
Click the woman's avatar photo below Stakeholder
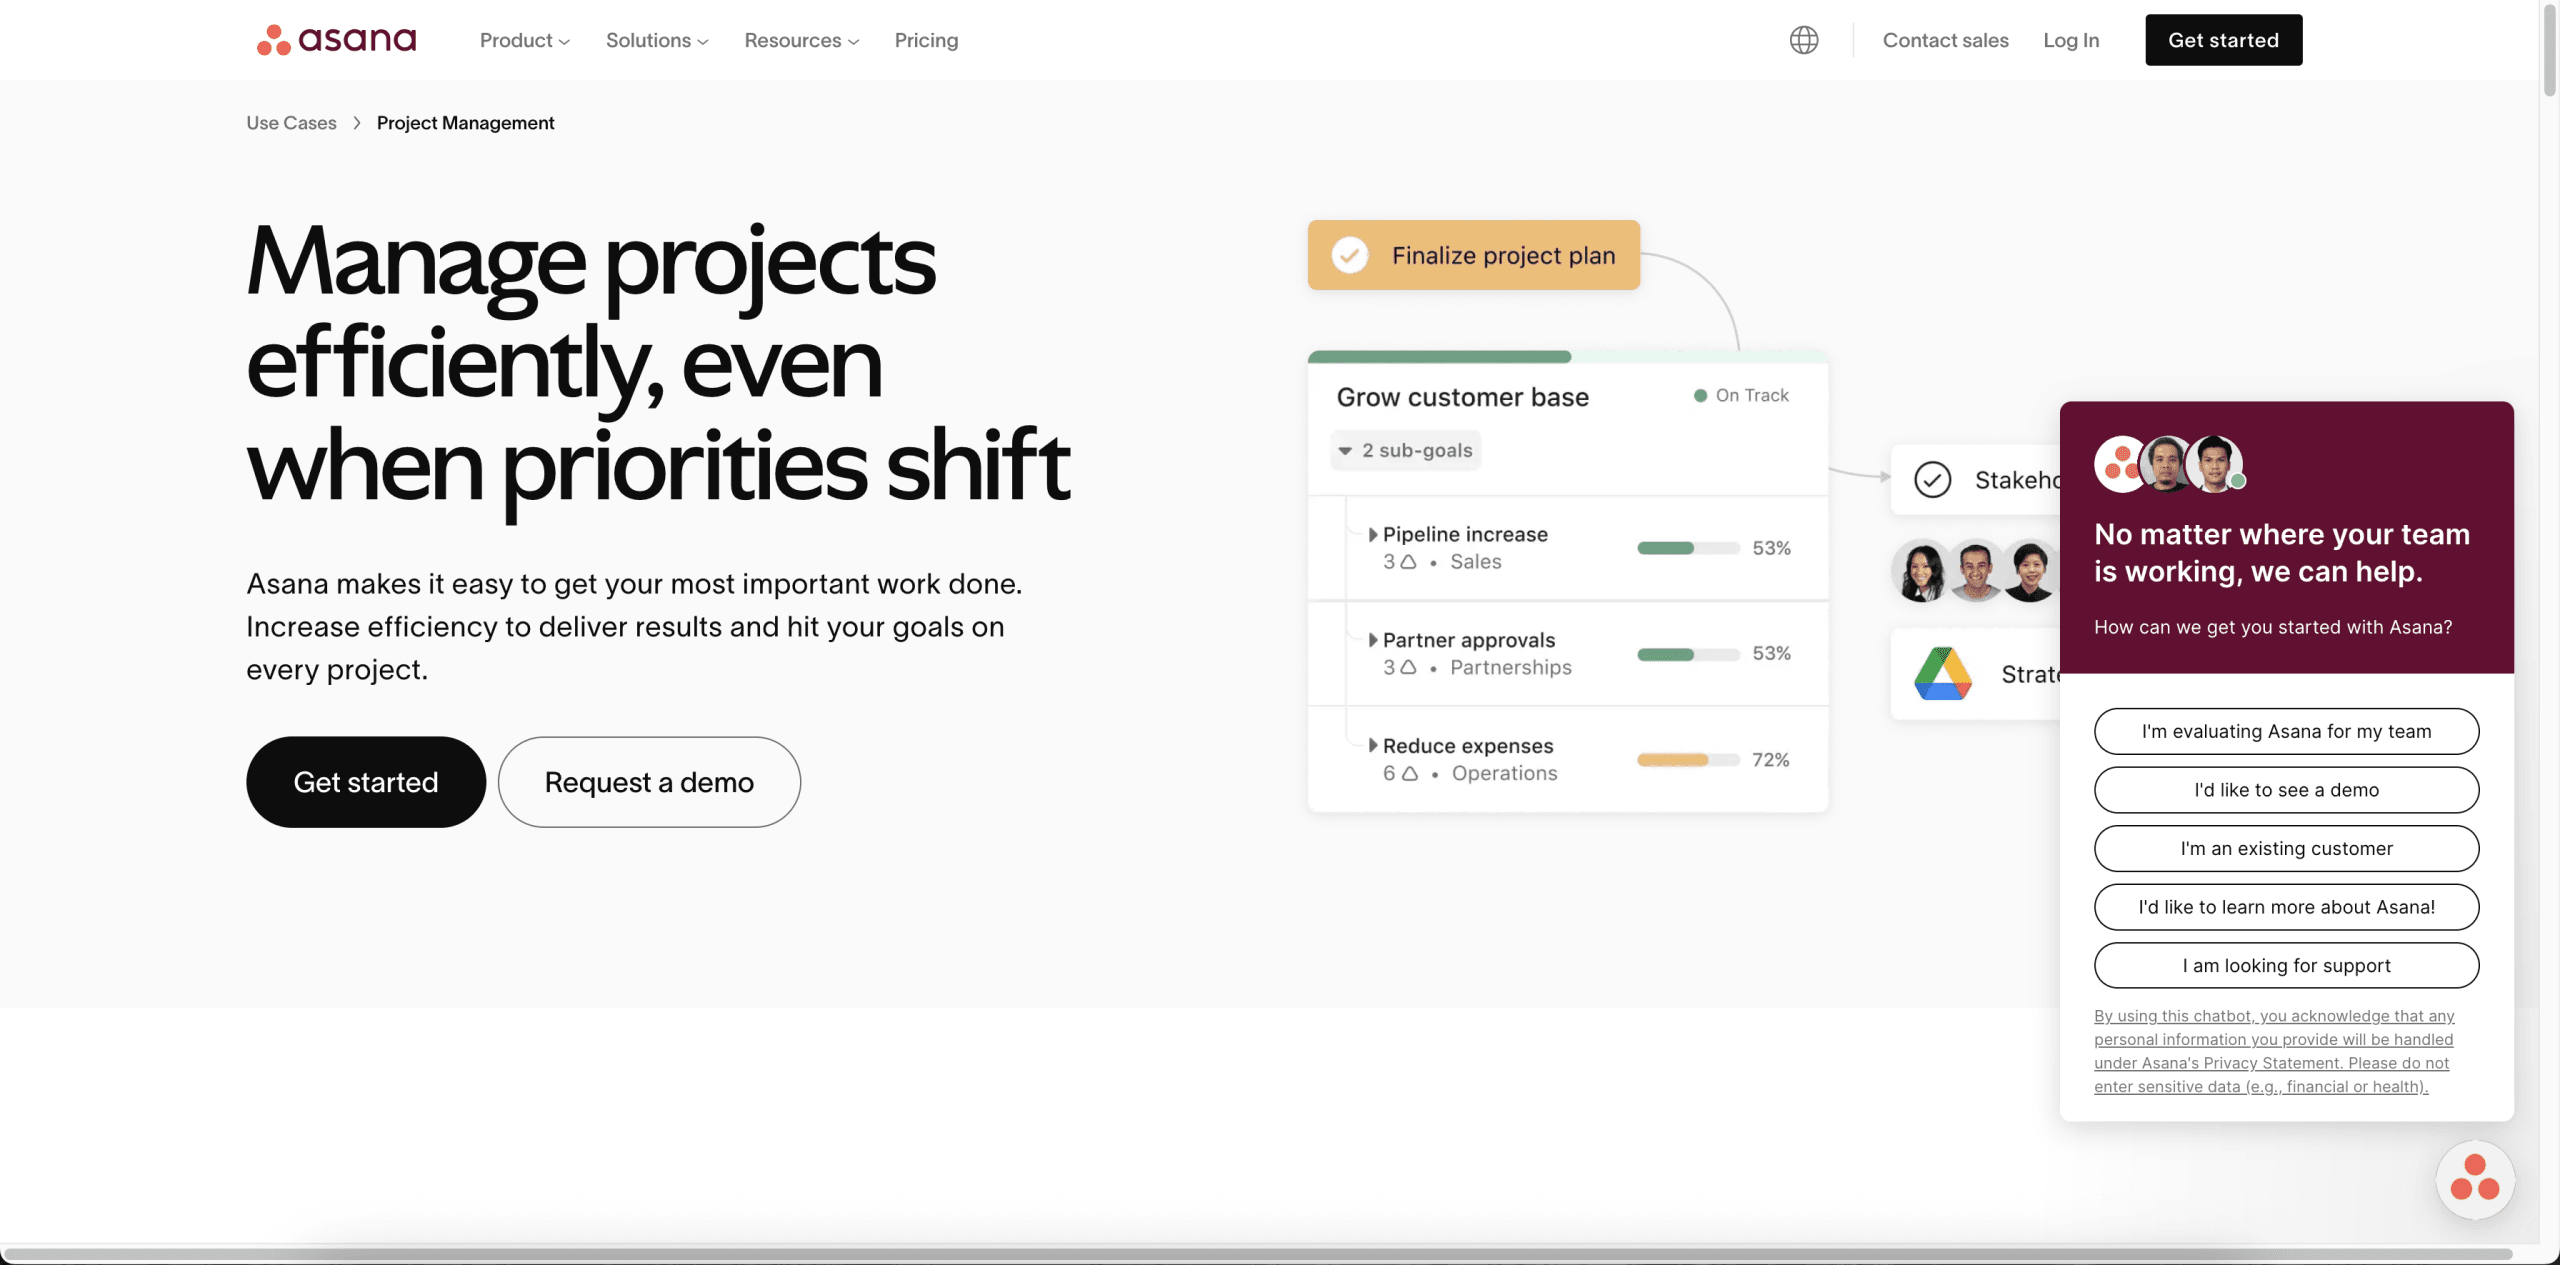pos(1921,572)
